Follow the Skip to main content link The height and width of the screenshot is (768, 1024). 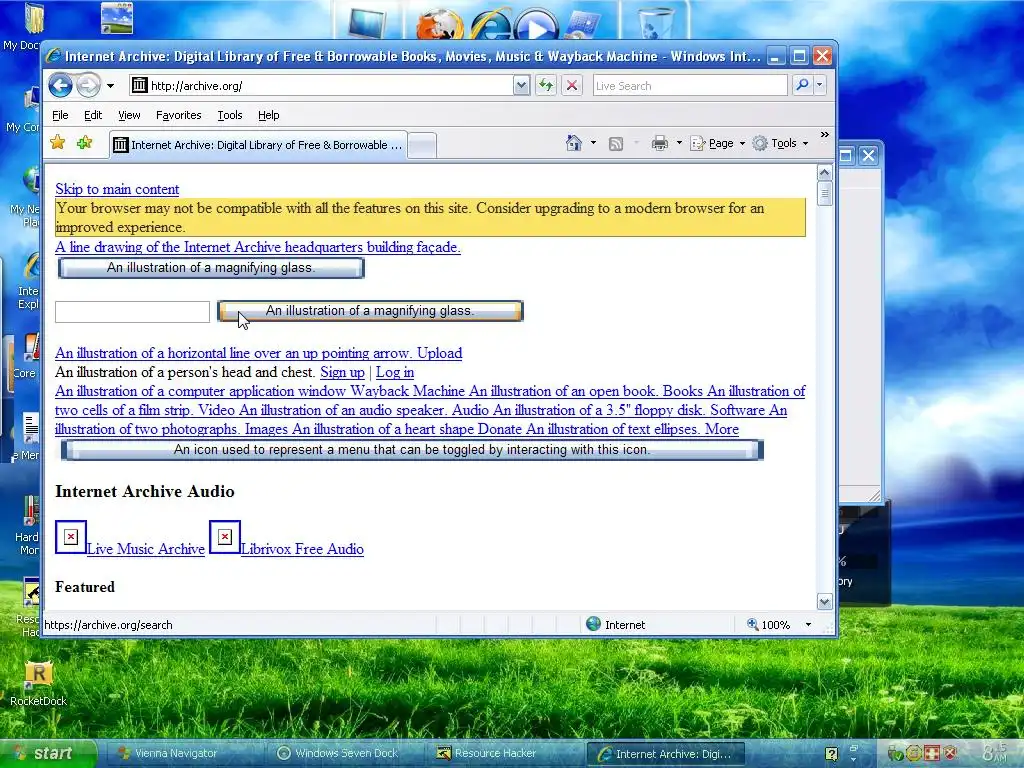(x=117, y=189)
